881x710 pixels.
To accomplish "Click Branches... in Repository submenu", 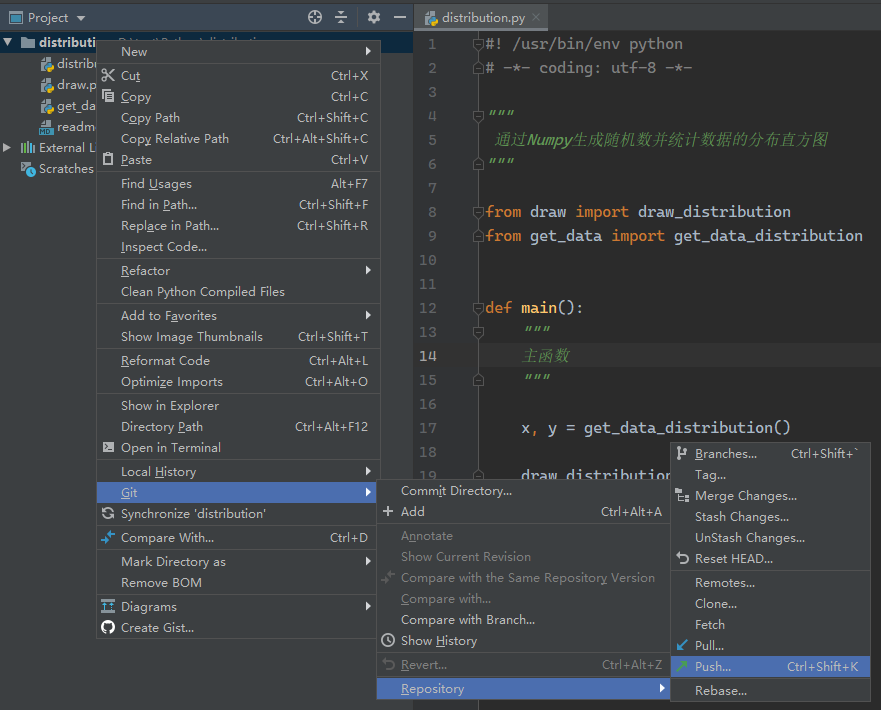I will point(725,454).
